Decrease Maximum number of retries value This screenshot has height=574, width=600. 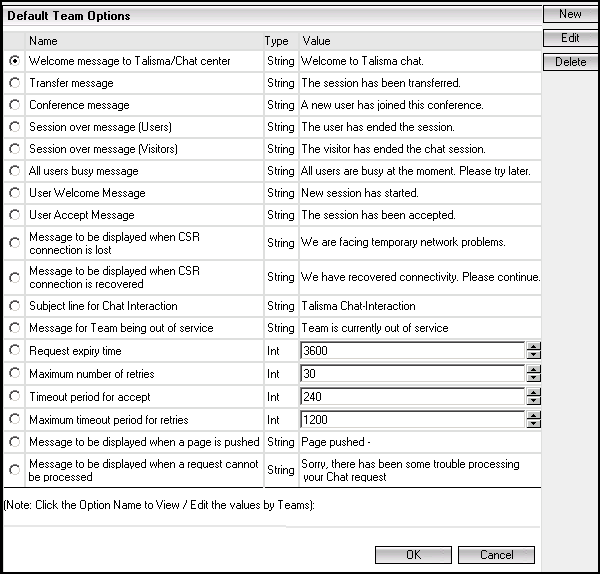tap(533, 377)
